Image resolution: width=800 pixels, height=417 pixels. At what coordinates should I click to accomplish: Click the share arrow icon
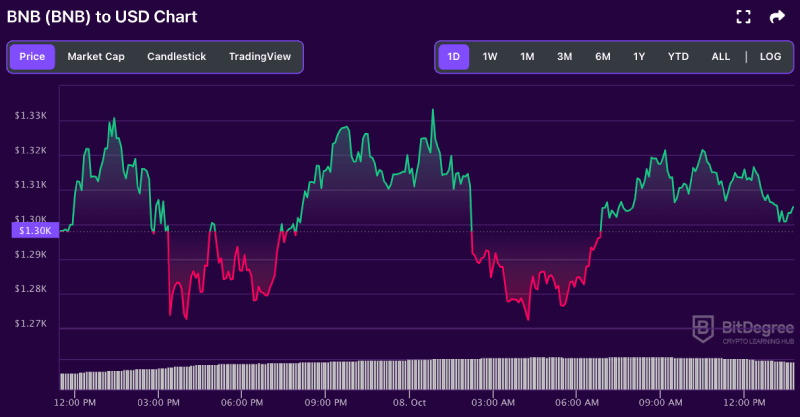776,16
